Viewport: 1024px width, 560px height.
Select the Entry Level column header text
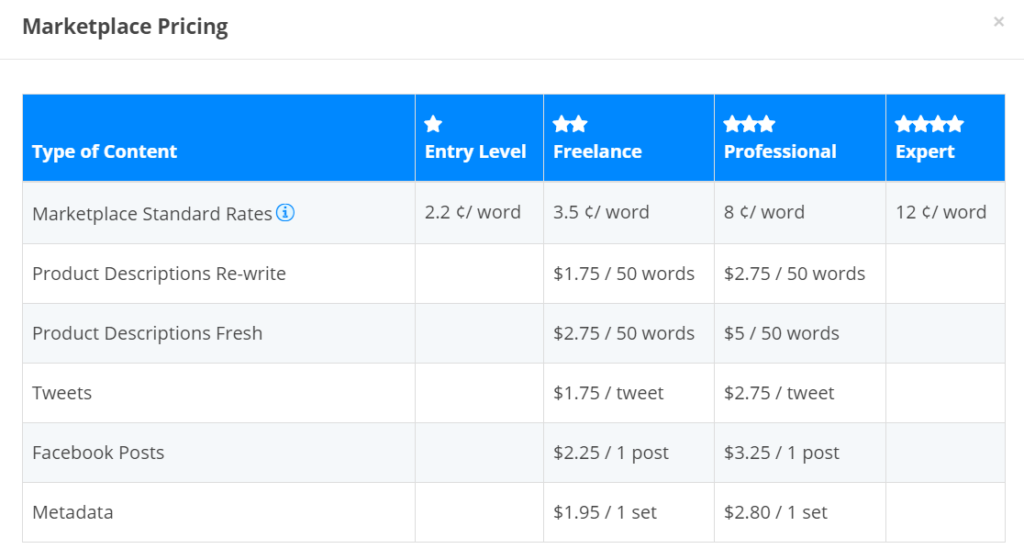tap(475, 151)
